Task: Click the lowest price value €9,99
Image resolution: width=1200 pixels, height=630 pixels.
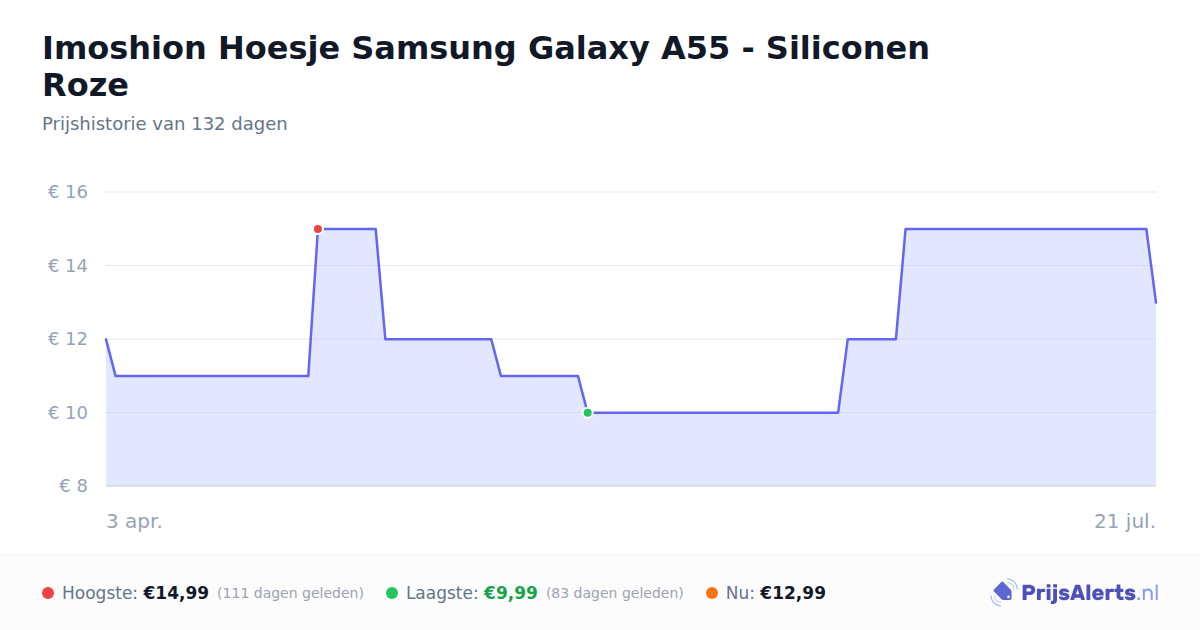Action: [511, 593]
